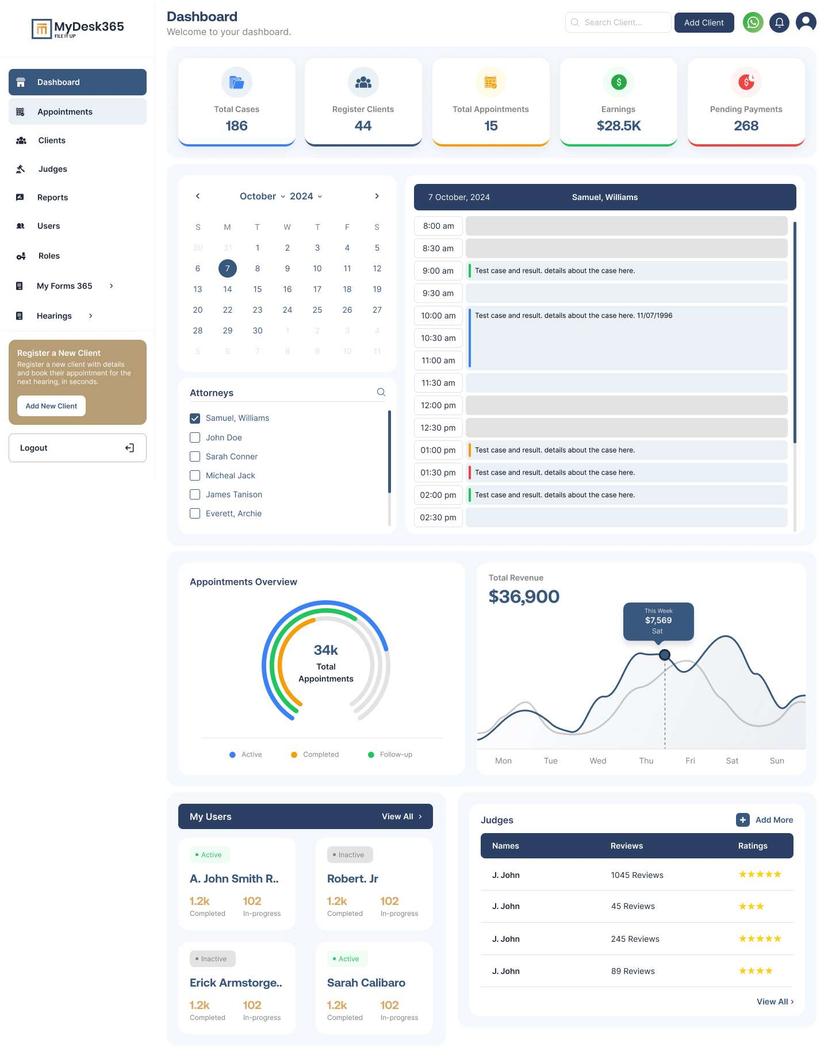Image resolution: width=828 pixels, height=1063 pixels.
Task: Open the Sarah Calibaro user card
Action: (x=374, y=988)
